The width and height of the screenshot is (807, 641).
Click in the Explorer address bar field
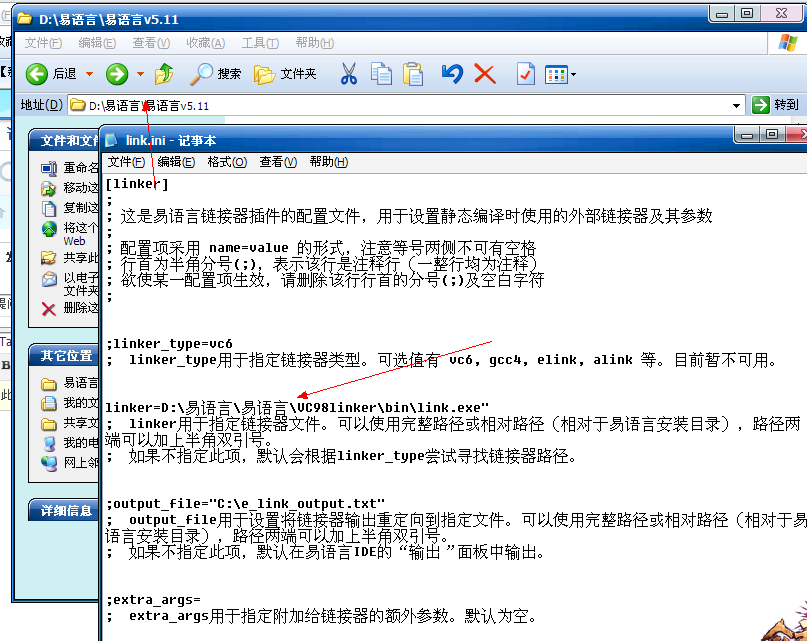[400, 105]
